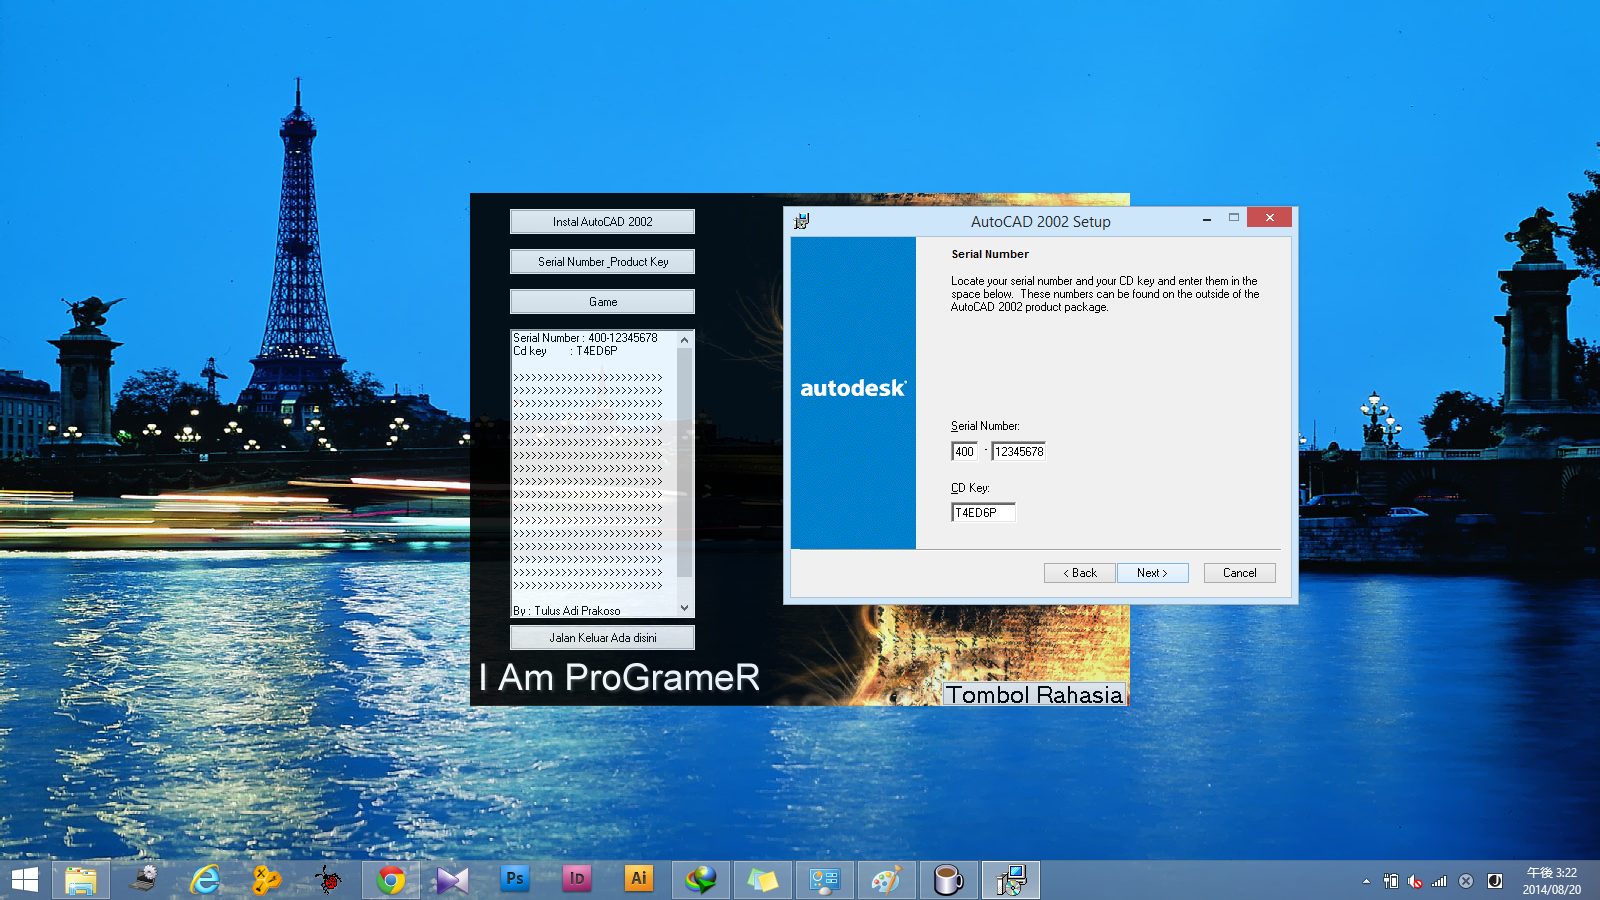Click the text box vertical scrollbar thumb

click(685, 462)
